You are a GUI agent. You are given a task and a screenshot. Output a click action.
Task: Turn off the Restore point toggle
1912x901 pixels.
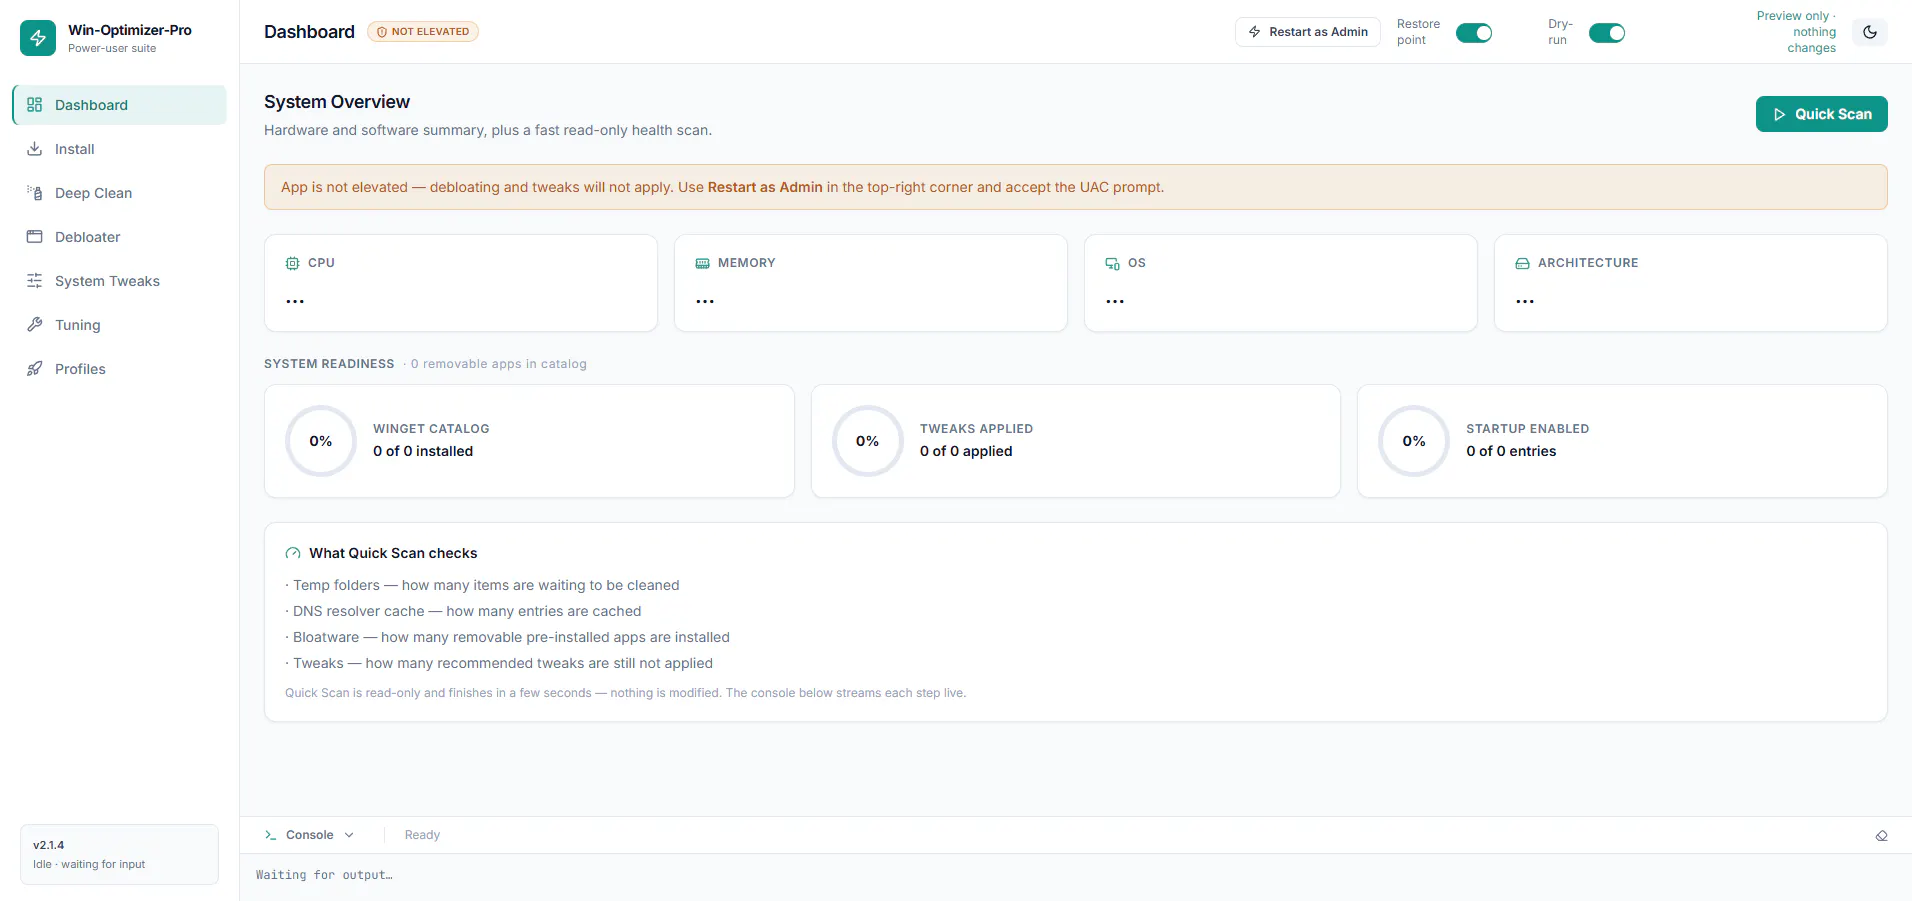tap(1474, 33)
